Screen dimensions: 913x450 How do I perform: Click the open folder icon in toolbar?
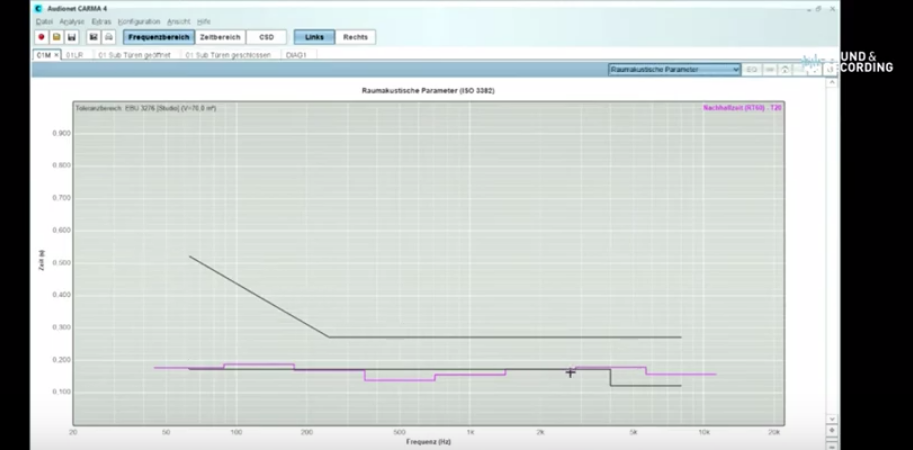tap(57, 37)
